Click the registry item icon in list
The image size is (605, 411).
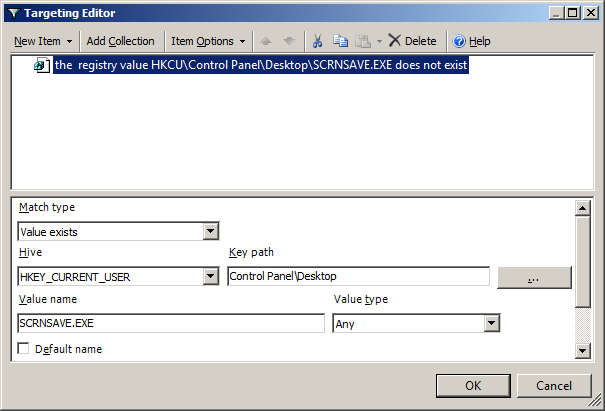[x=42, y=66]
